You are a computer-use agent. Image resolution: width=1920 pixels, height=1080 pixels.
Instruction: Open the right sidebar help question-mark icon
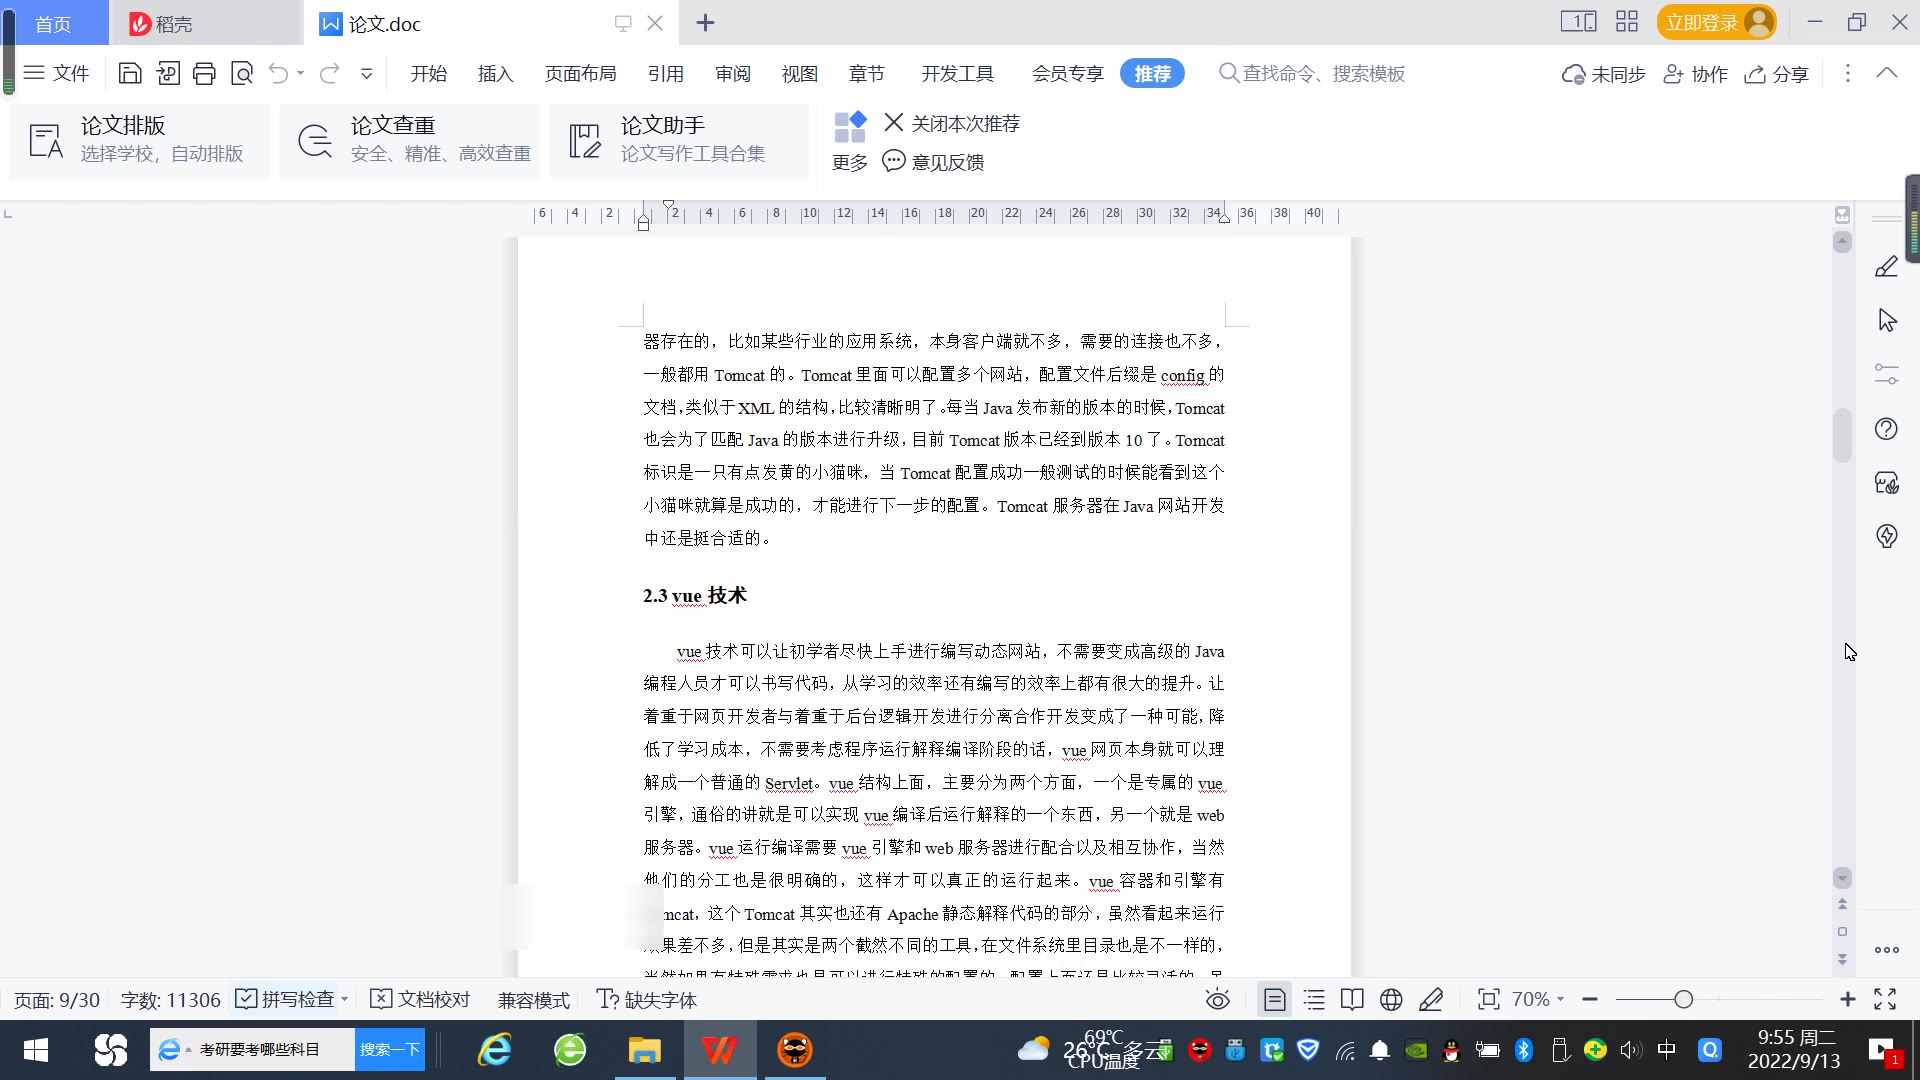[1886, 429]
